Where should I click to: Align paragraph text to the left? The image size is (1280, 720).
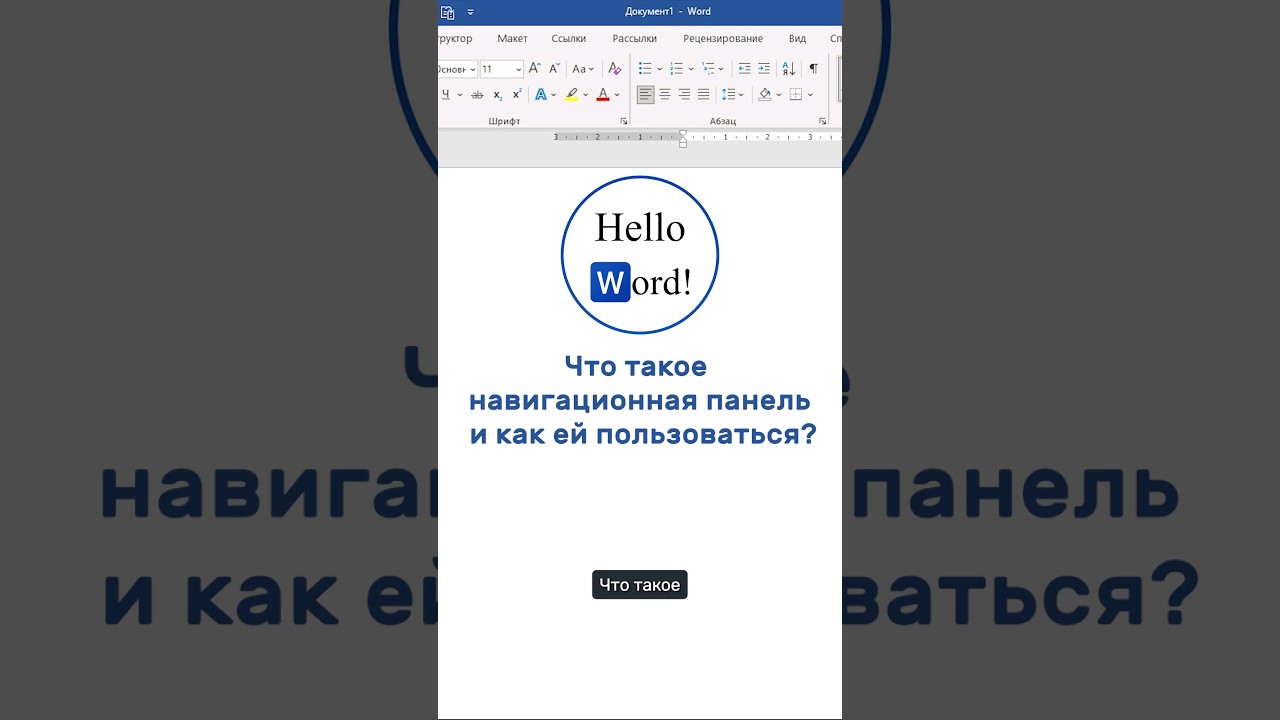pyautogui.click(x=645, y=94)
